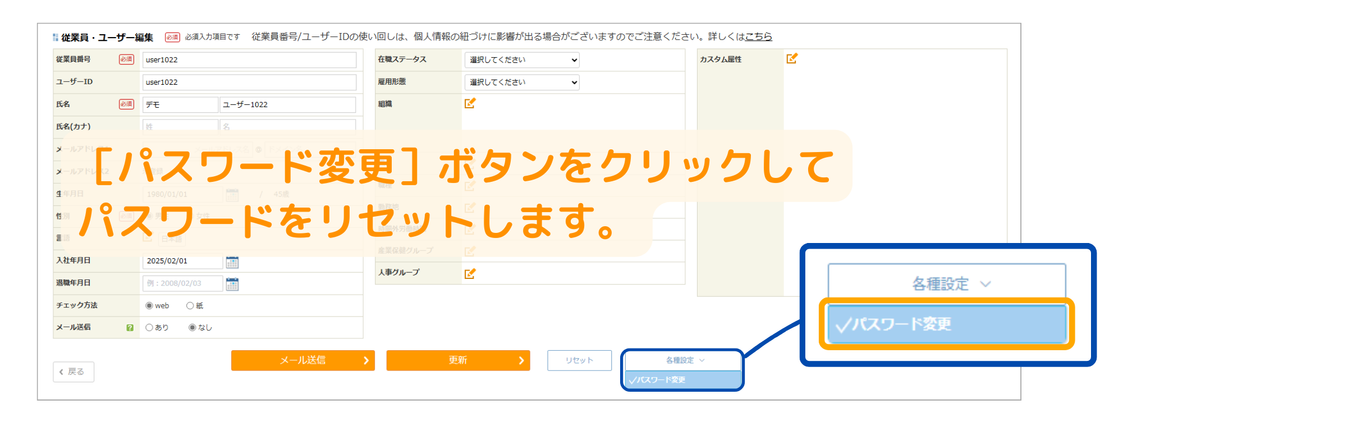This screenshot has width=1366, height=431.
Task: Click the 従業員番号 input field
Action: click(249, 60)
